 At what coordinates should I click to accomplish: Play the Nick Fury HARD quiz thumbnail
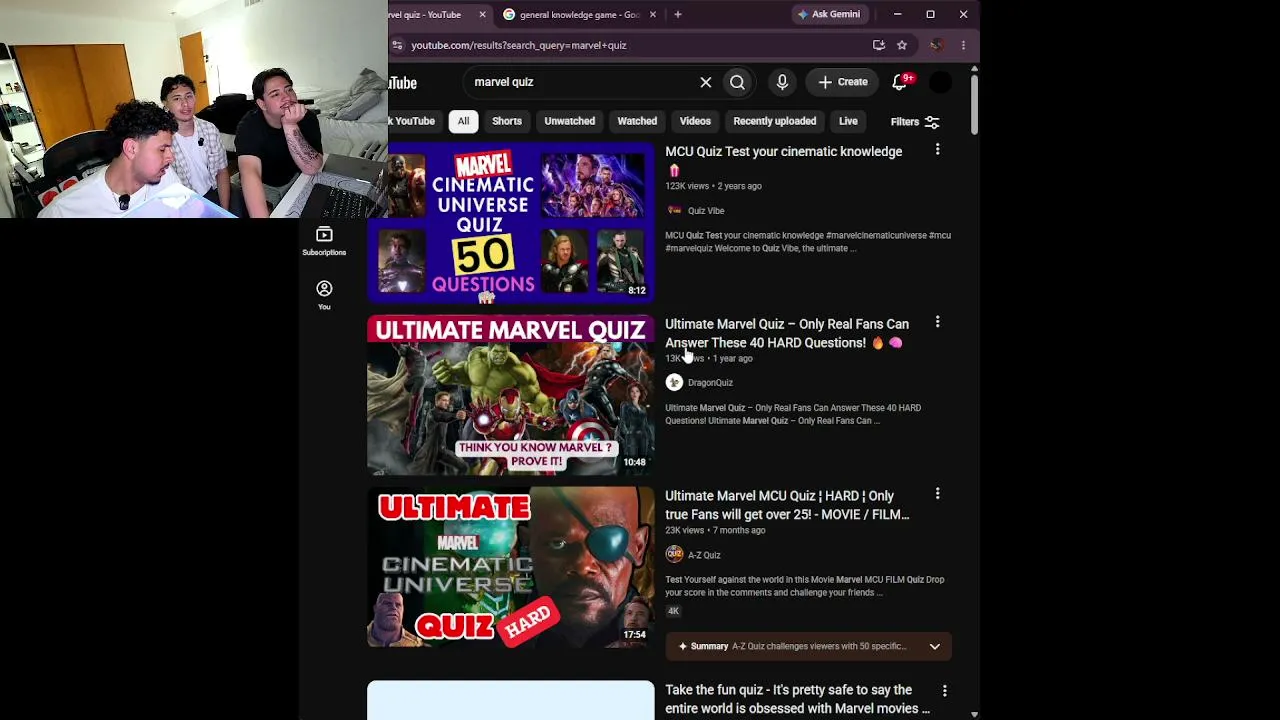coord(511,567)
